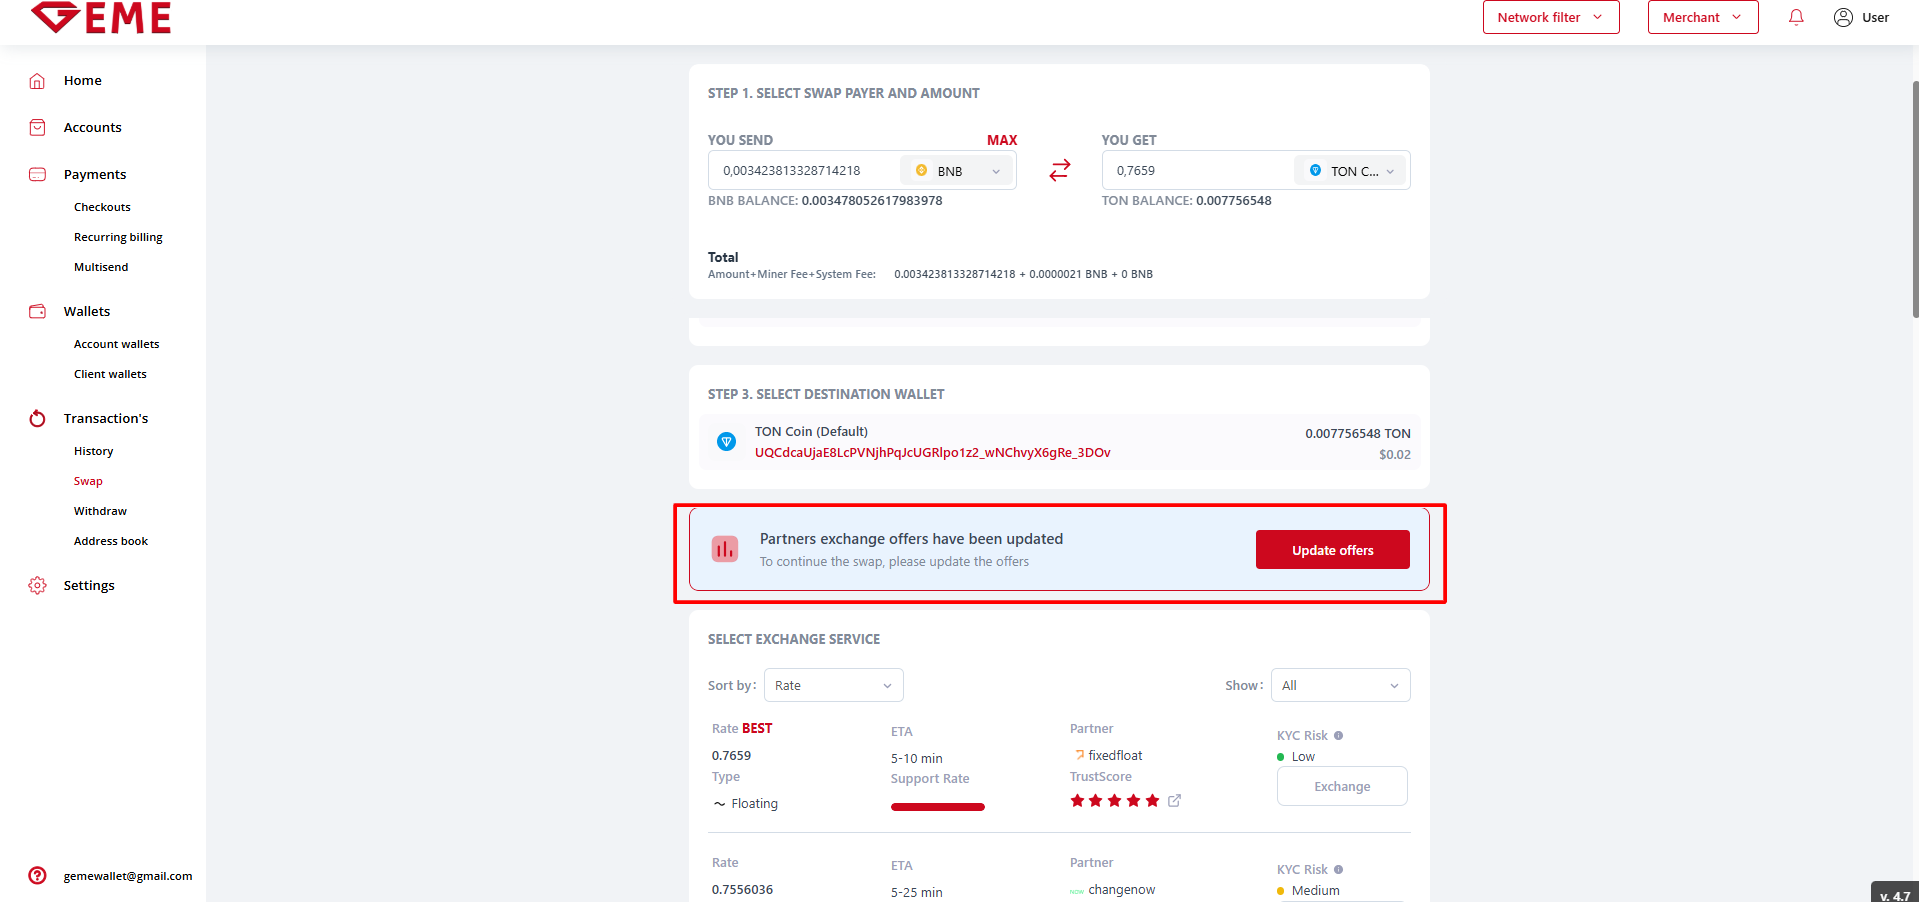Open the Merchant dropdown
Screen dimensions: 1919x902
[x=1702, y=17]
